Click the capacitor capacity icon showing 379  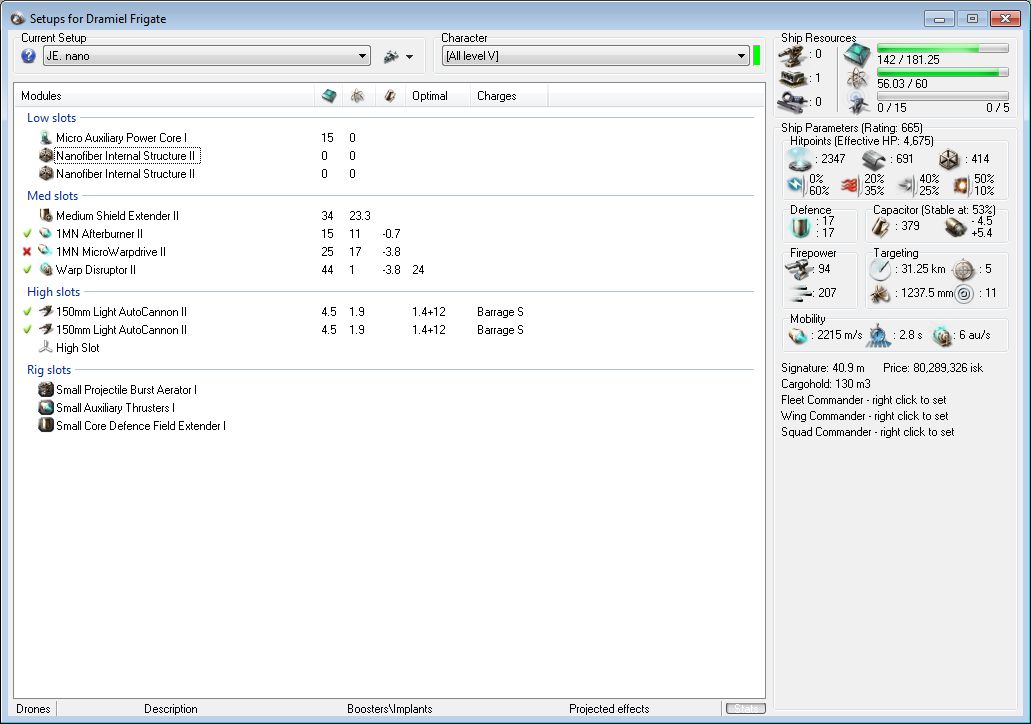coord(880,227)
